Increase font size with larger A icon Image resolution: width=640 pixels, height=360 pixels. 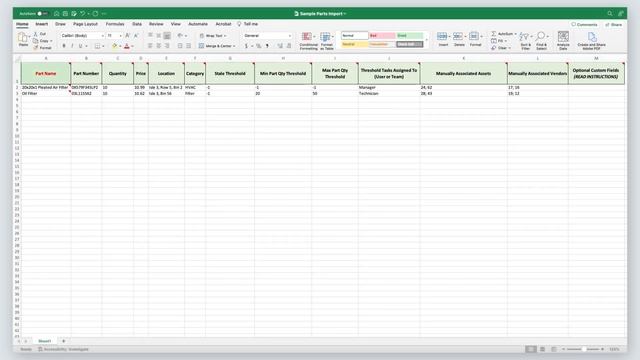[x=128, y=36]
